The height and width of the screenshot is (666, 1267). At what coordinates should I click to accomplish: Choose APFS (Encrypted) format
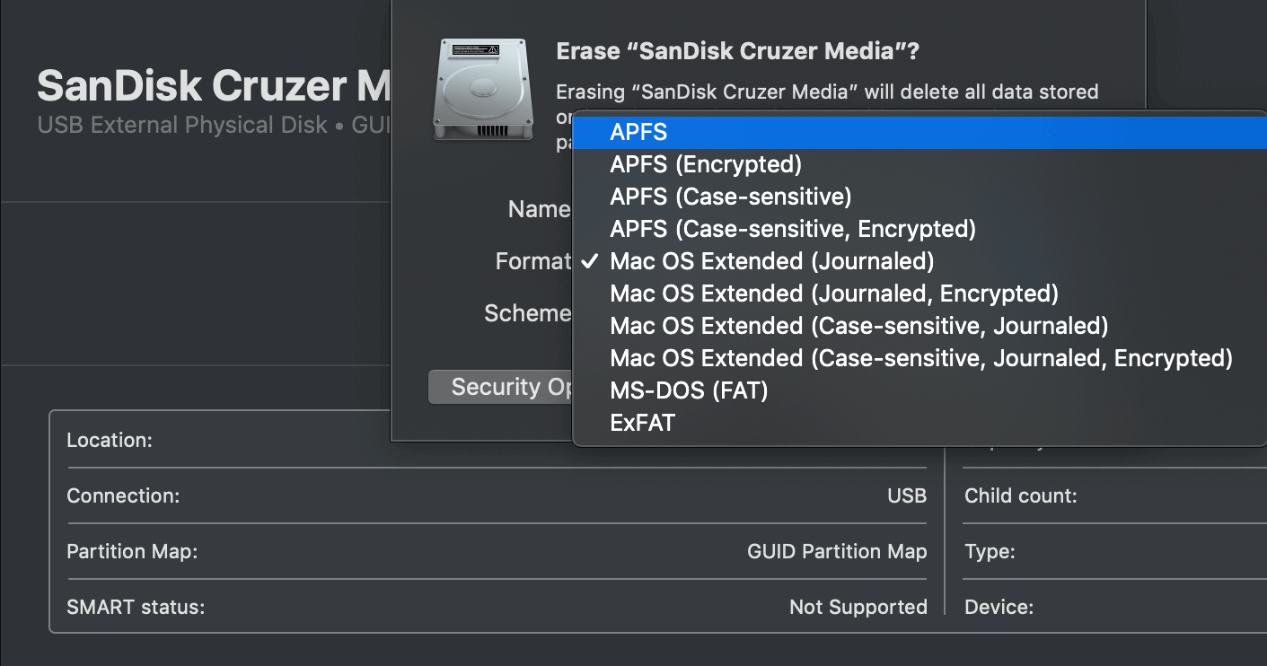tap(705, 164)
